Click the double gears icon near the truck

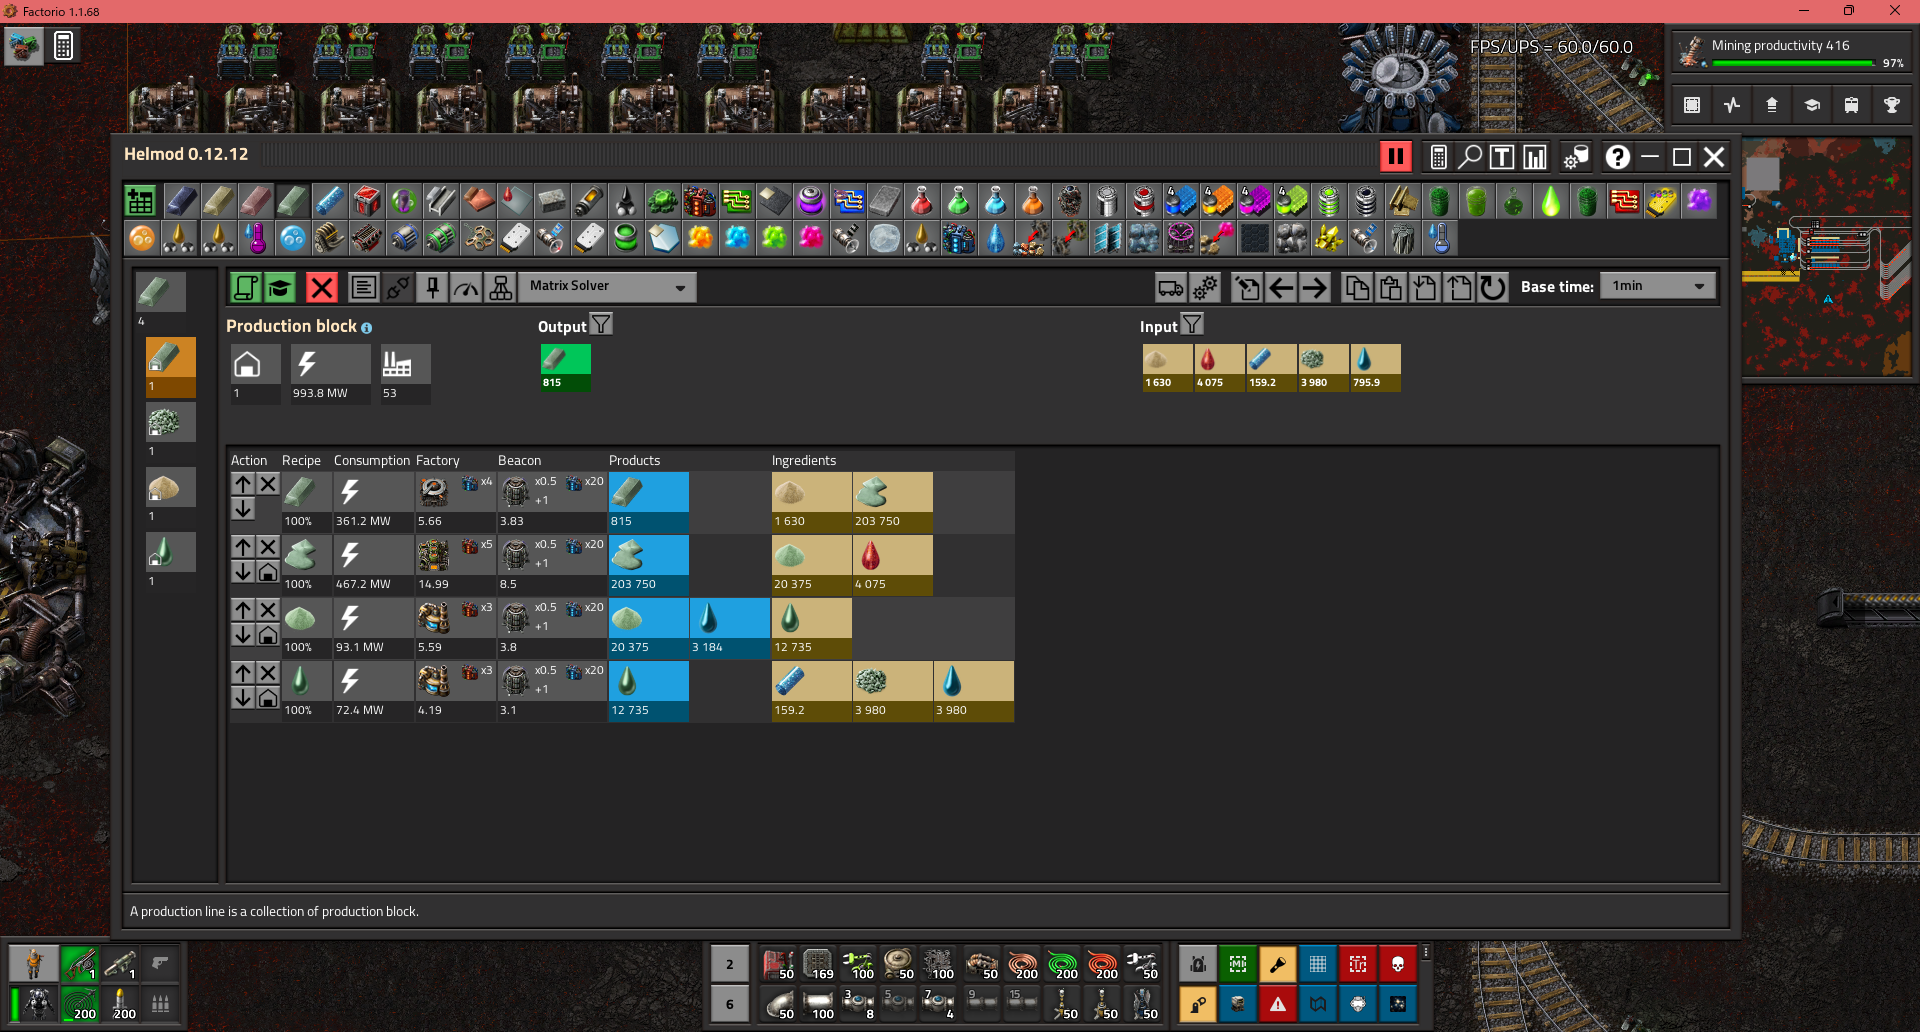click(x=1205, y=288)
